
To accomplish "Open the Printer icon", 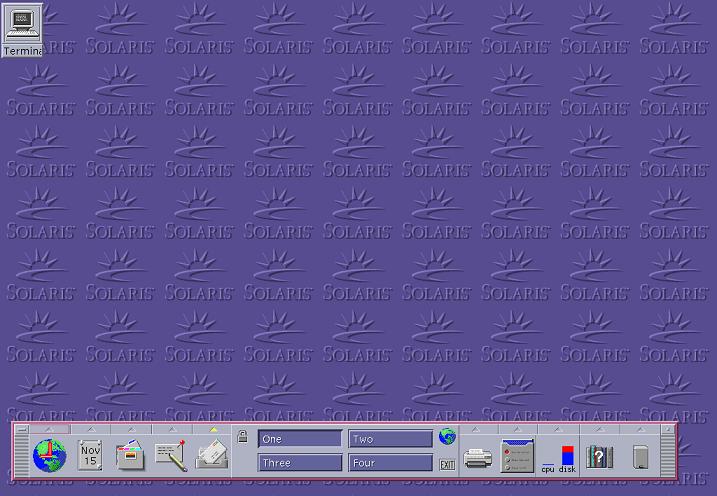I will click(478, 458).
